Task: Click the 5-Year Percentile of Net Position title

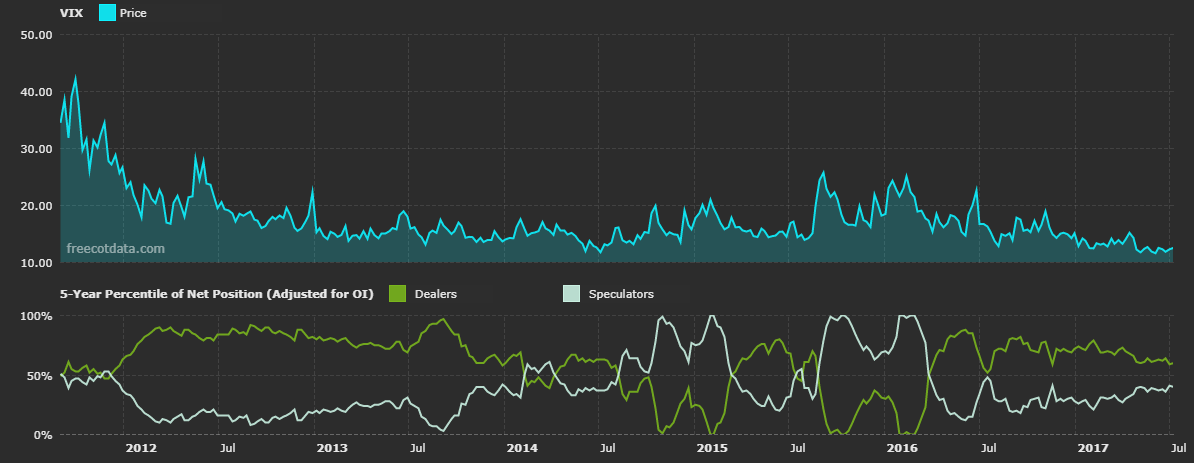Action: coord(217,293)
